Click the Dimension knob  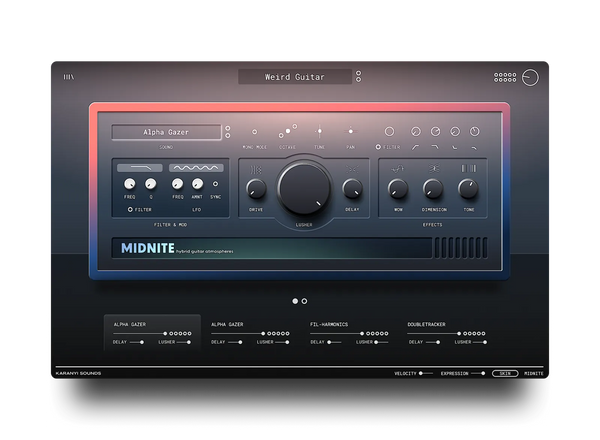pos(433,189)
